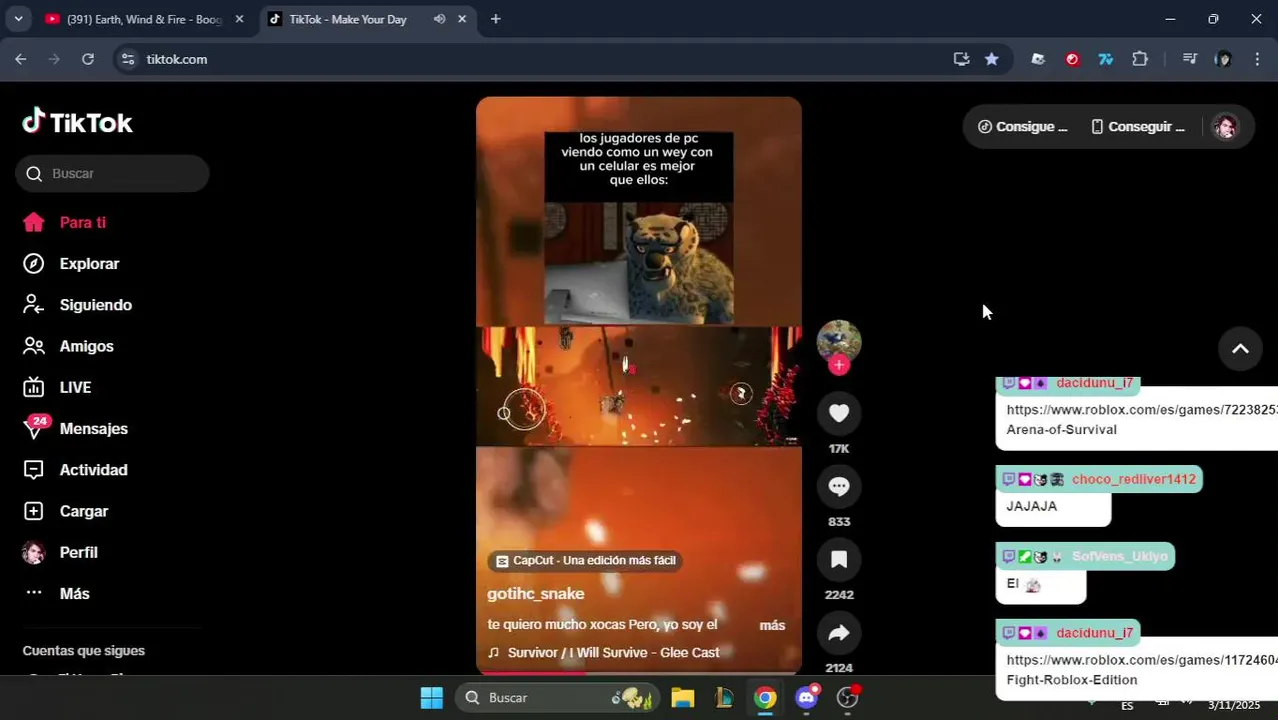The height and width of the screenshot is (720, 1278).
Task: Open Discord from the taskbar
Action: coord(807,698)
